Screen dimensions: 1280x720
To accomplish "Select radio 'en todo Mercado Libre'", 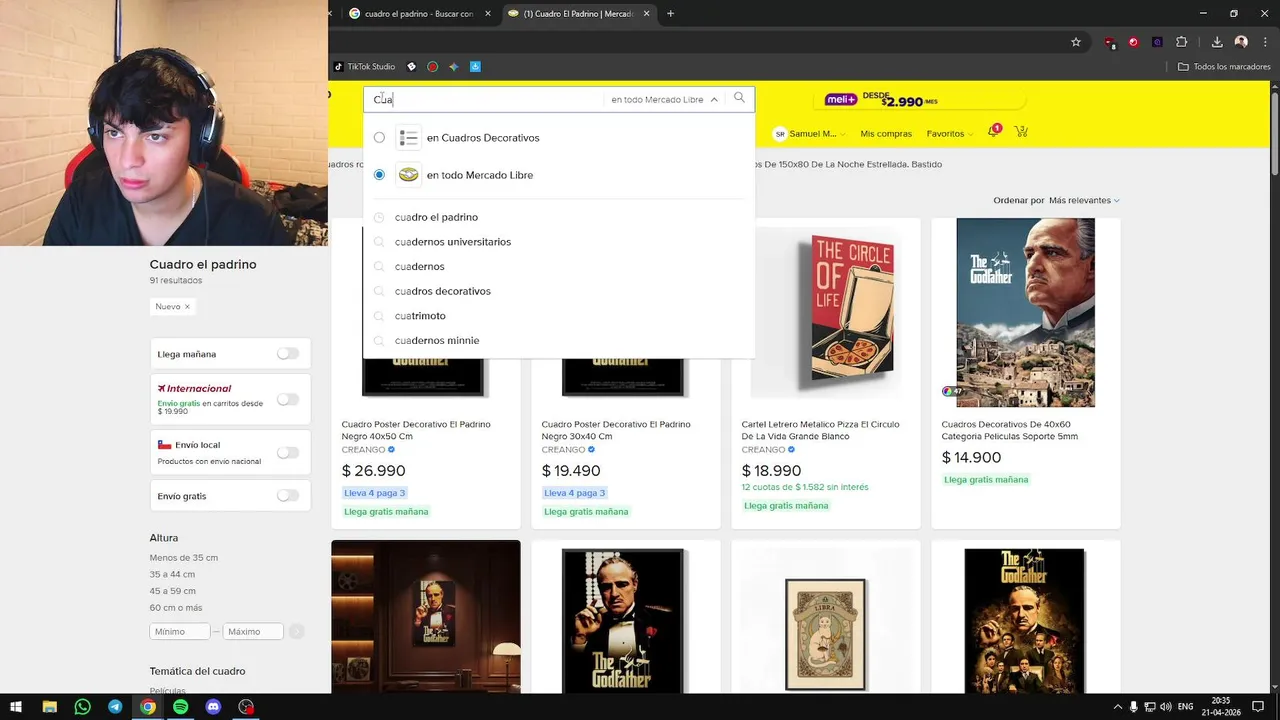I will [379, 175].
